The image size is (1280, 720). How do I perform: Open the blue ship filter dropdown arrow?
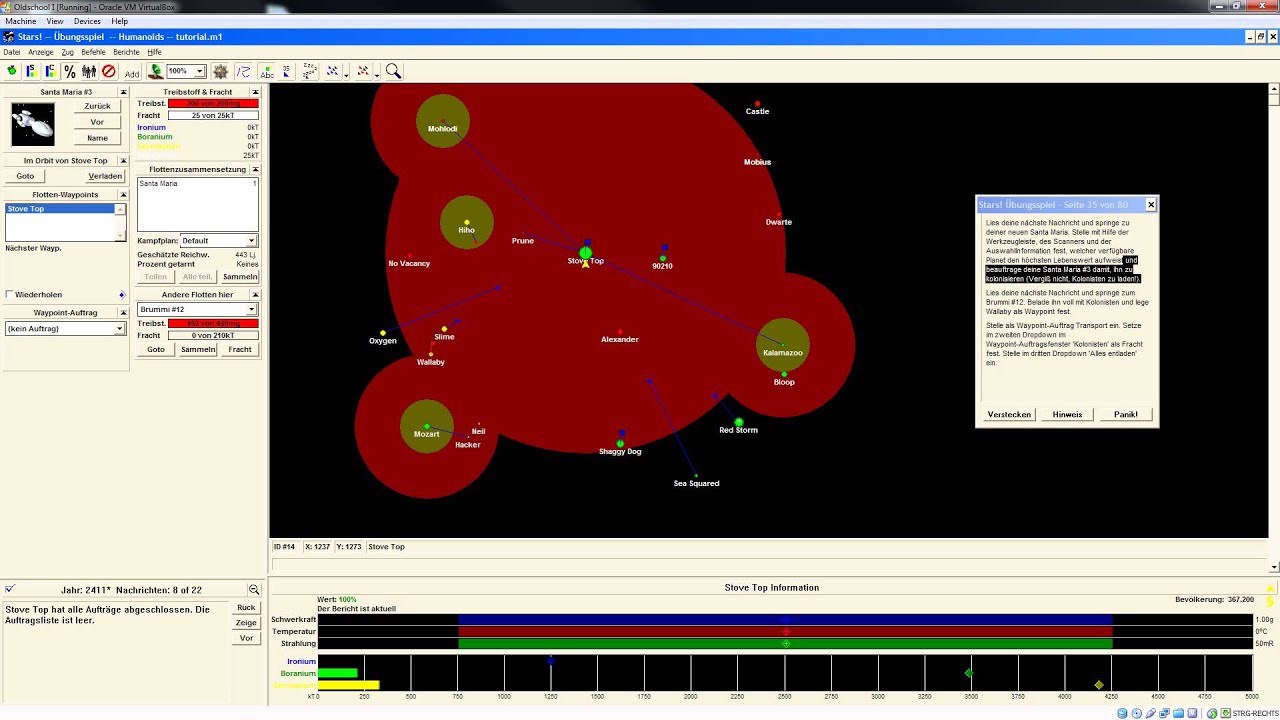coord(346,73)
